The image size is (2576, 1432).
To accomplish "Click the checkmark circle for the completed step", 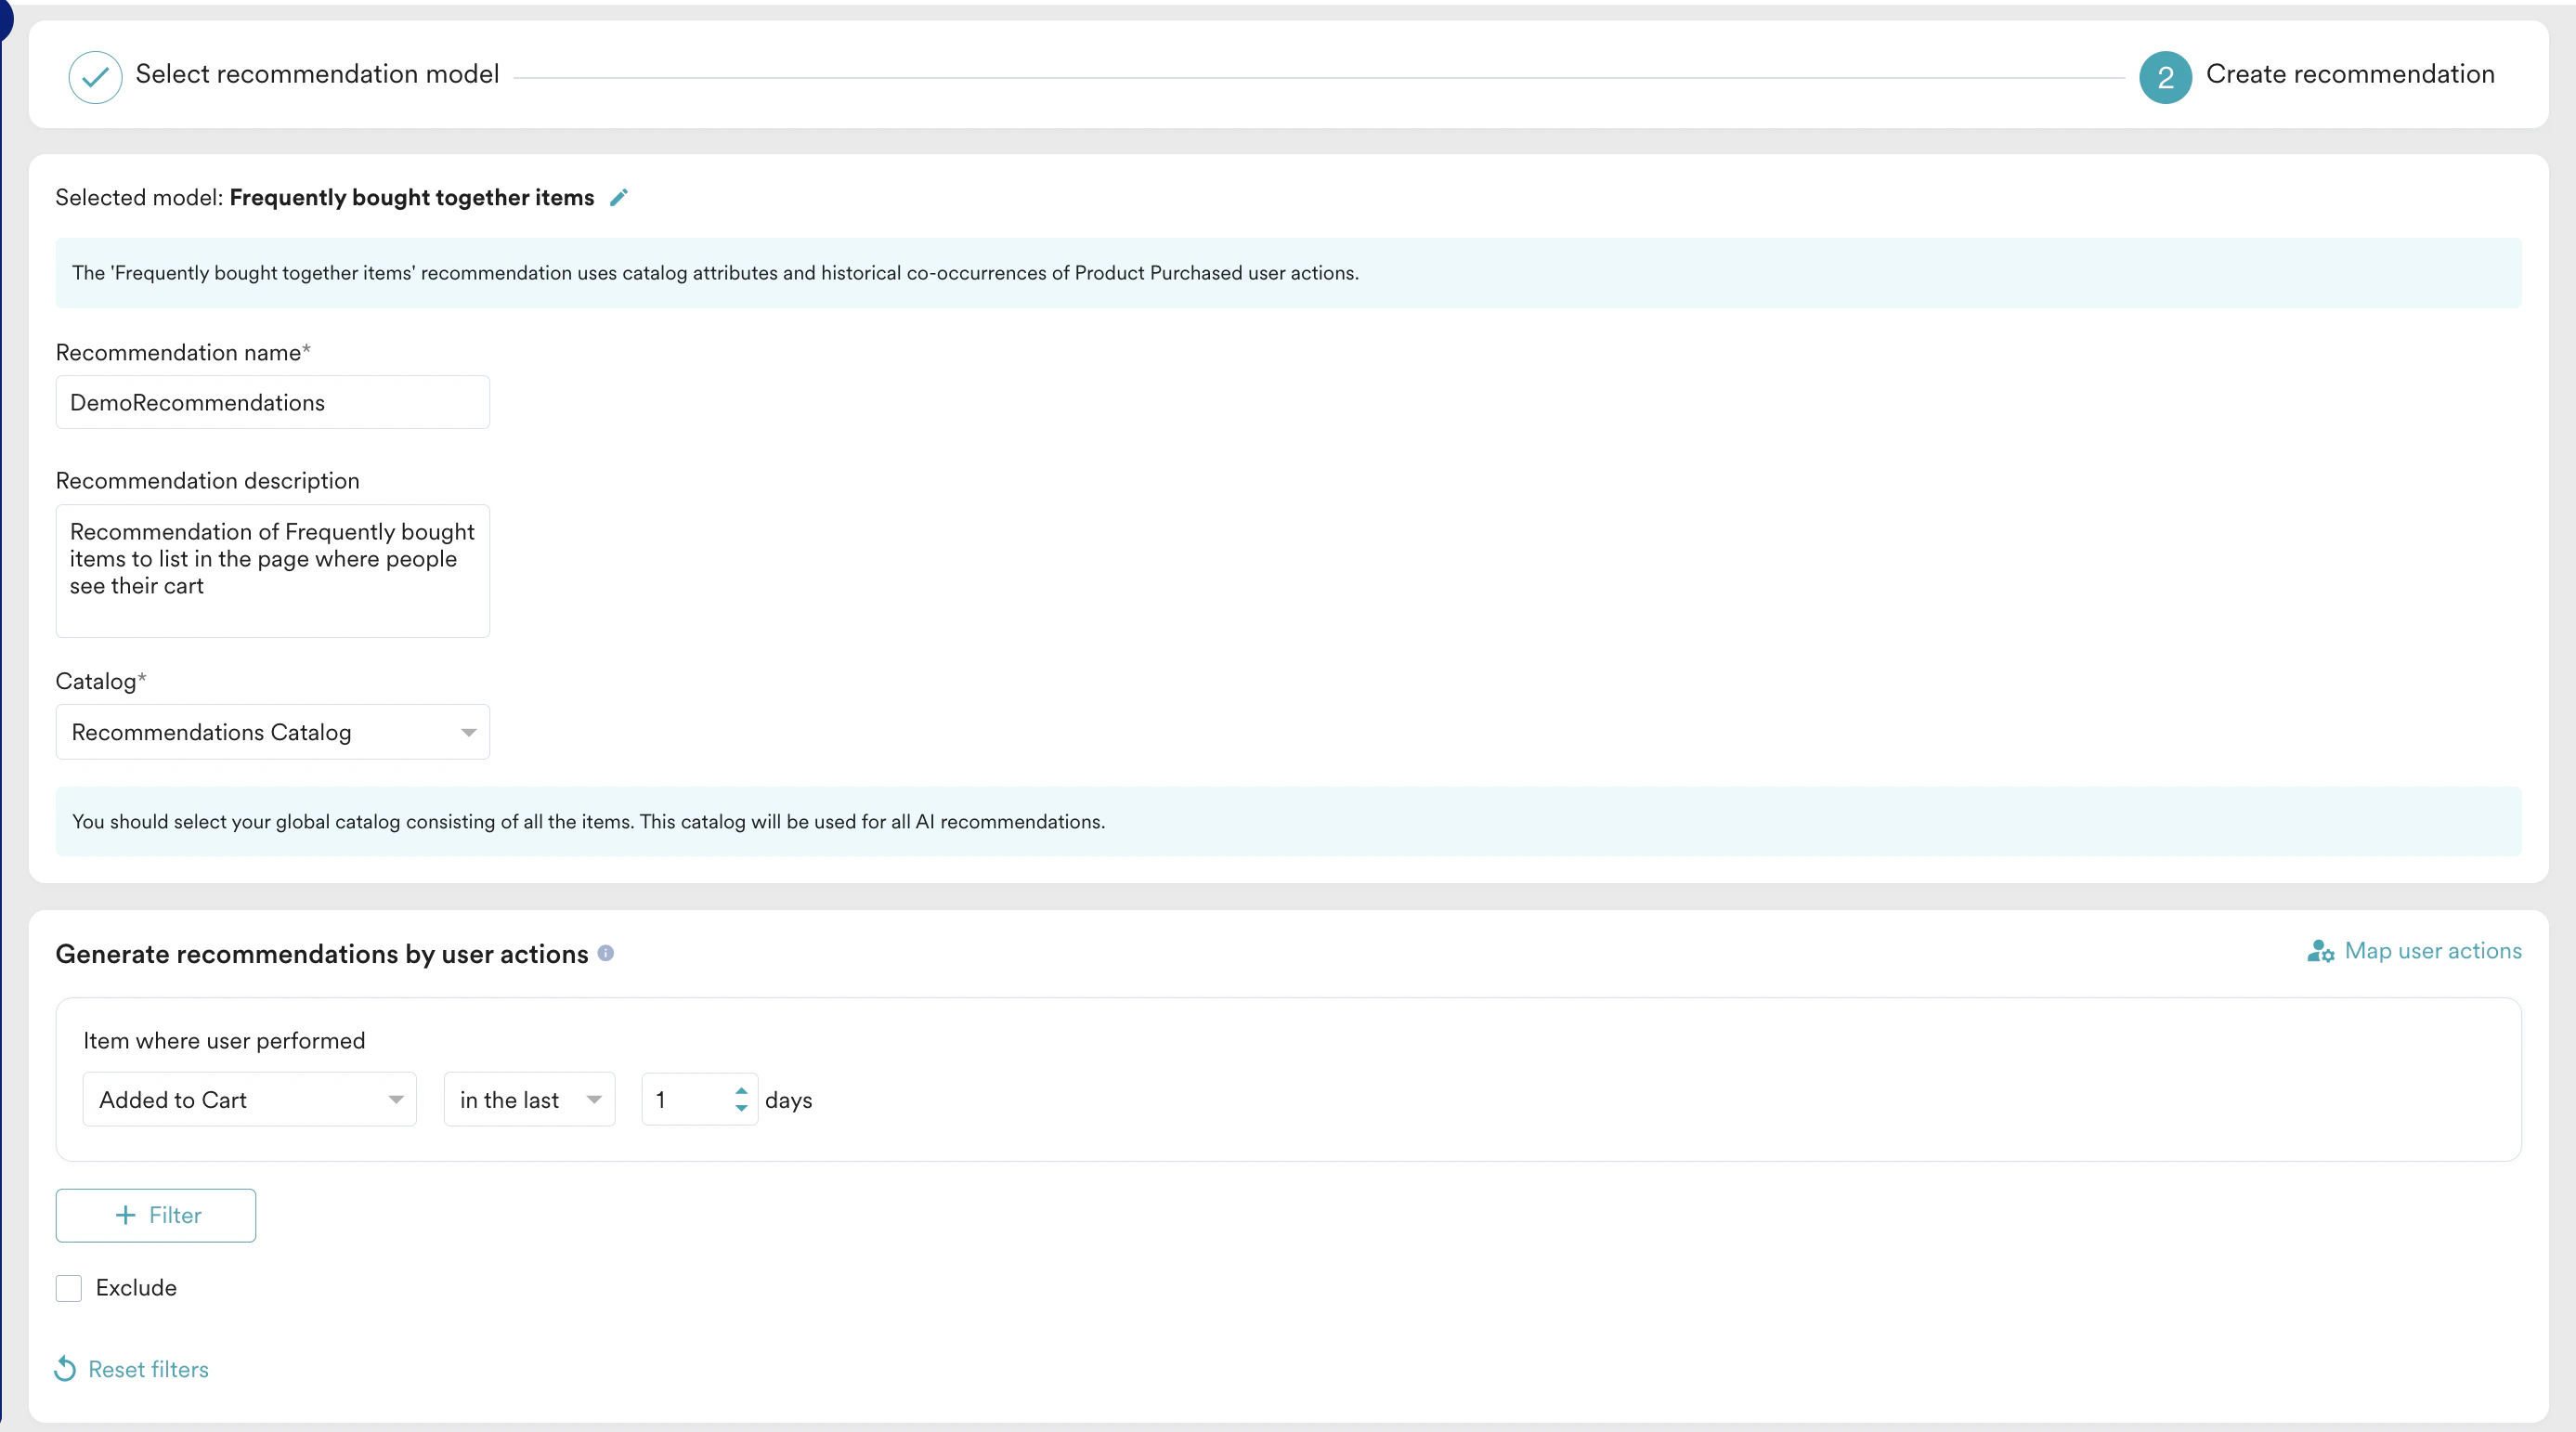I will [95, 77].
